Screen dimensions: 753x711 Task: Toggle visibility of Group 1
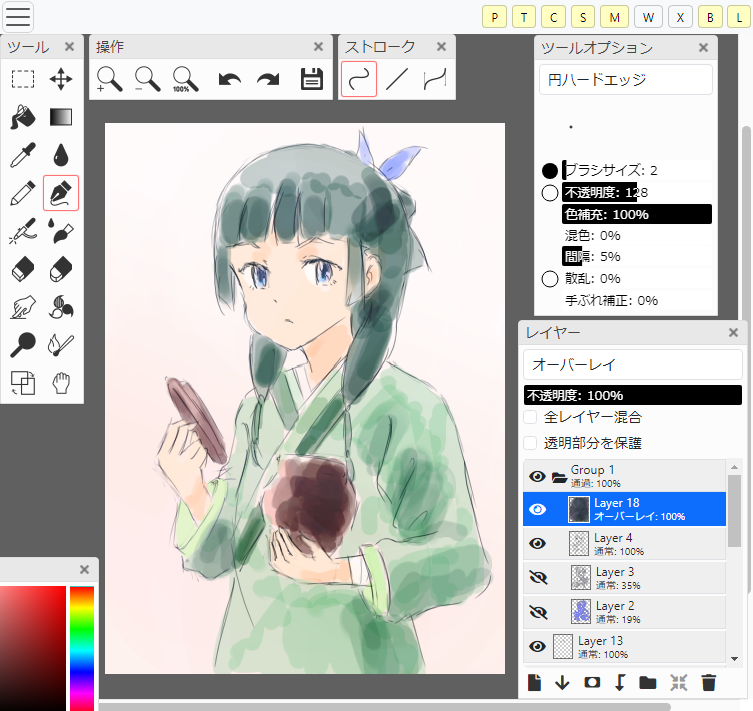tap(537, 476)
